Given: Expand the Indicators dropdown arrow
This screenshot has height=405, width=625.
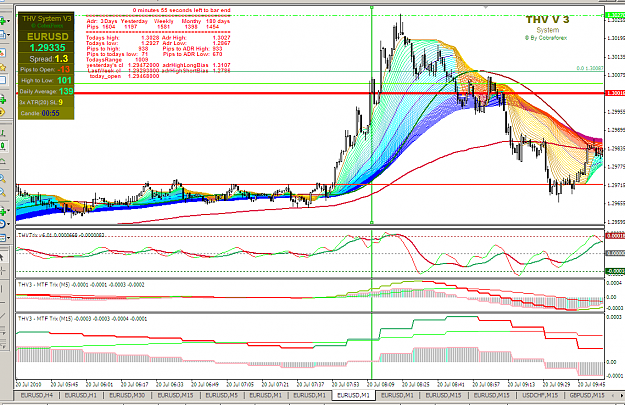Looking at the screenshot, I should [8, 210].
